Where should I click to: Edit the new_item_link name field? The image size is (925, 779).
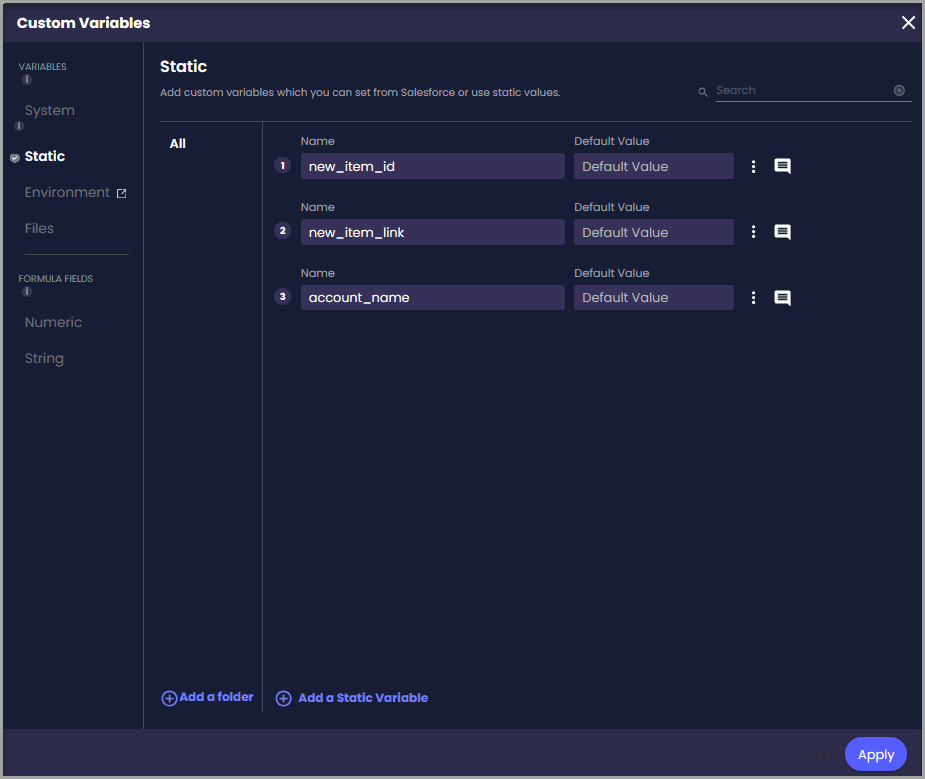pos(432,232)
